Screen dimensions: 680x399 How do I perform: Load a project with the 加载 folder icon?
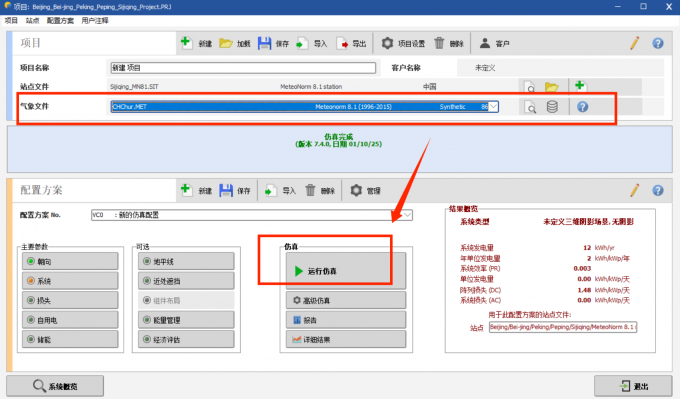tap(235, 43)
